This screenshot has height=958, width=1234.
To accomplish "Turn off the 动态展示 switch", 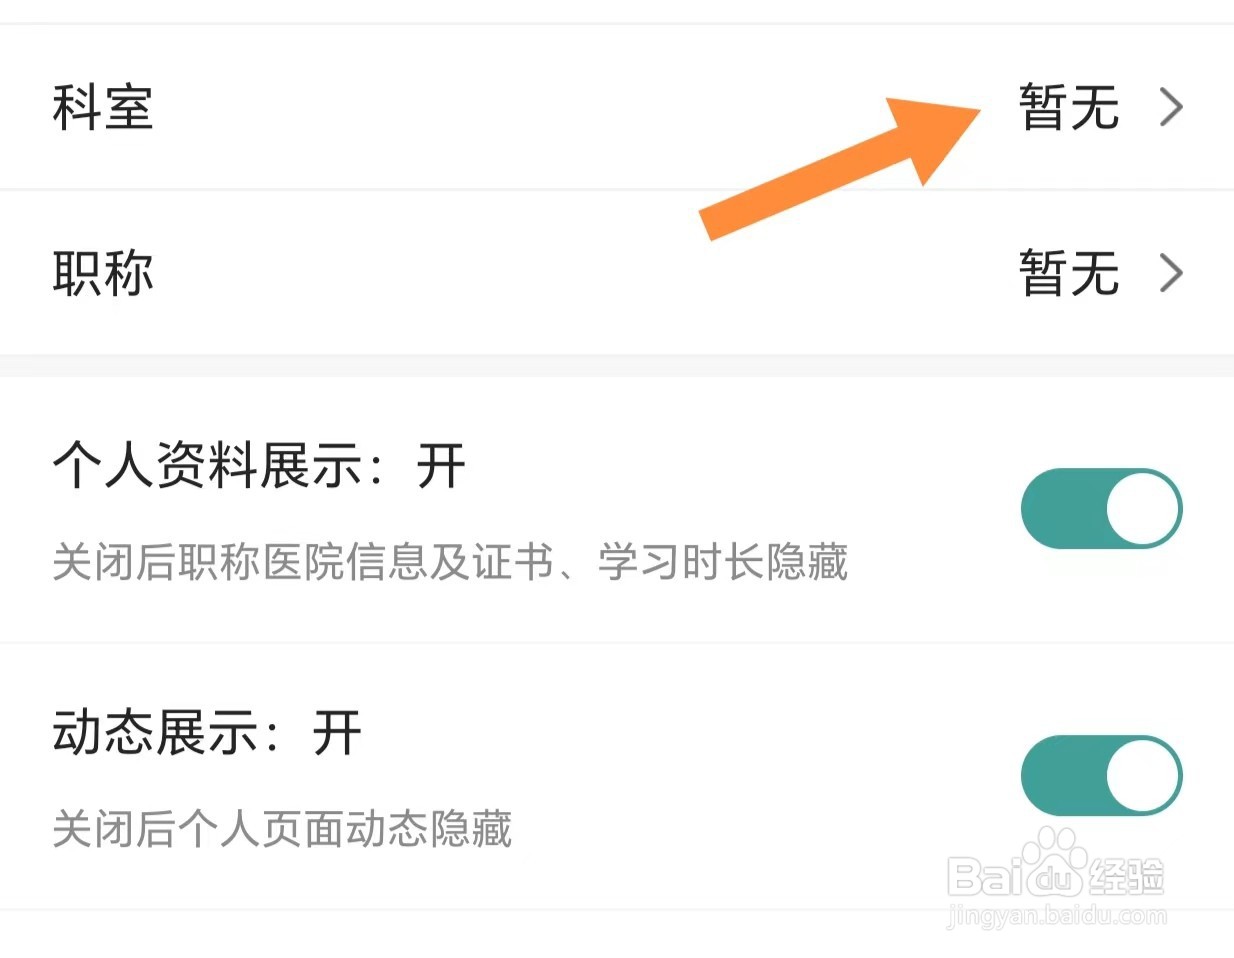I will click(1101, 775).
